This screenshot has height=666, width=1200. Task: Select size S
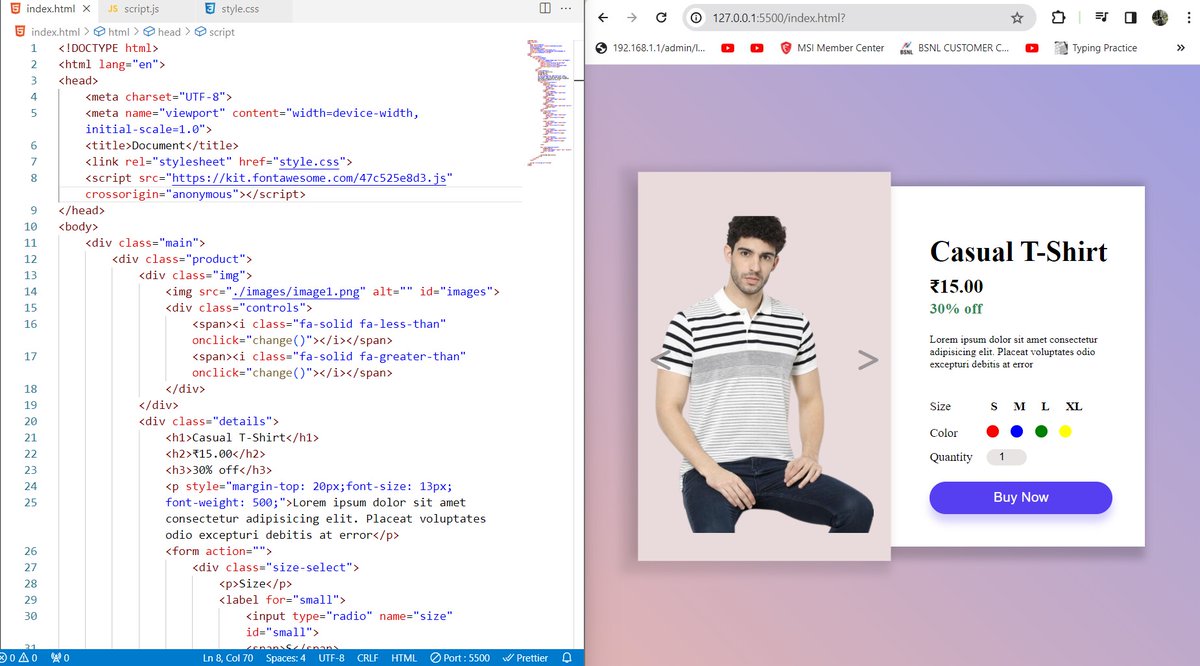click(x=994, y=406)
